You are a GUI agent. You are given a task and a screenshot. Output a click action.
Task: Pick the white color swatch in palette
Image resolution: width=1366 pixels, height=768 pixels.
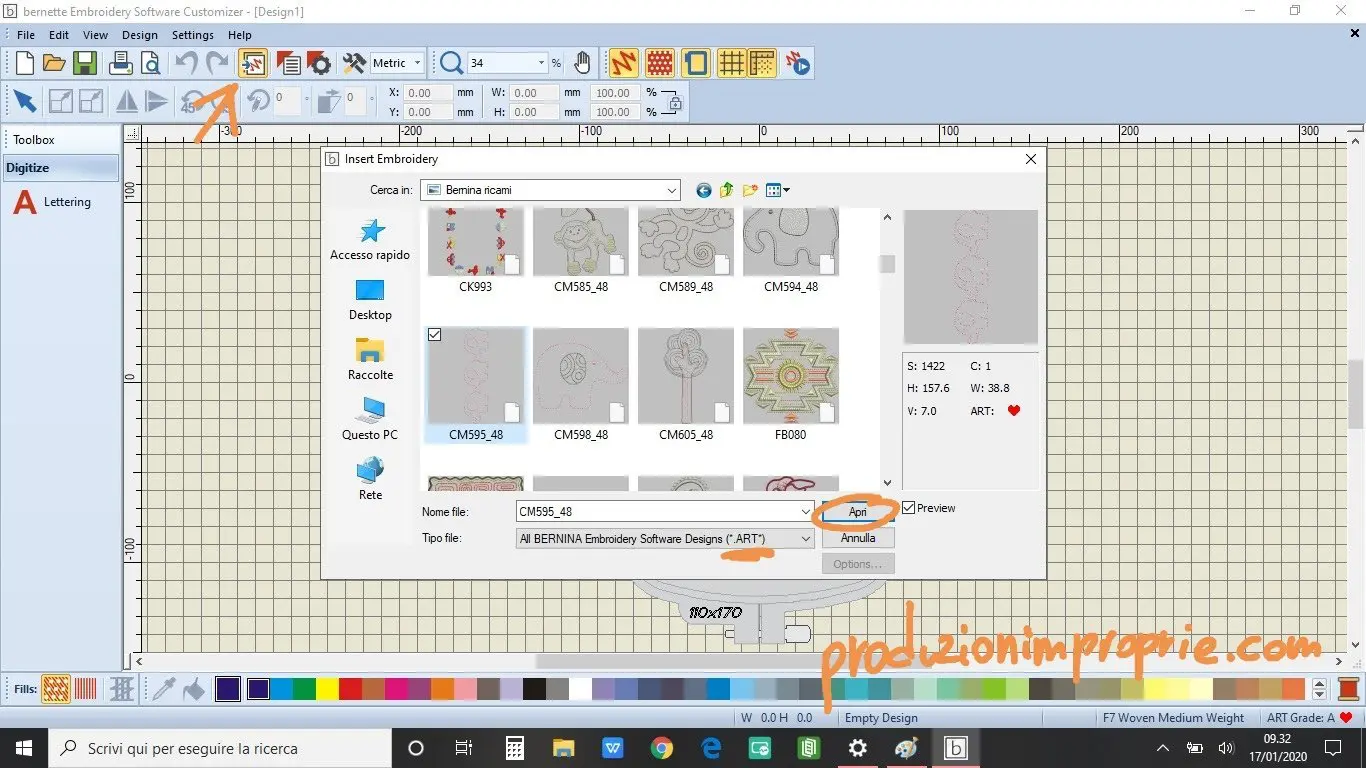click(580, 689)
